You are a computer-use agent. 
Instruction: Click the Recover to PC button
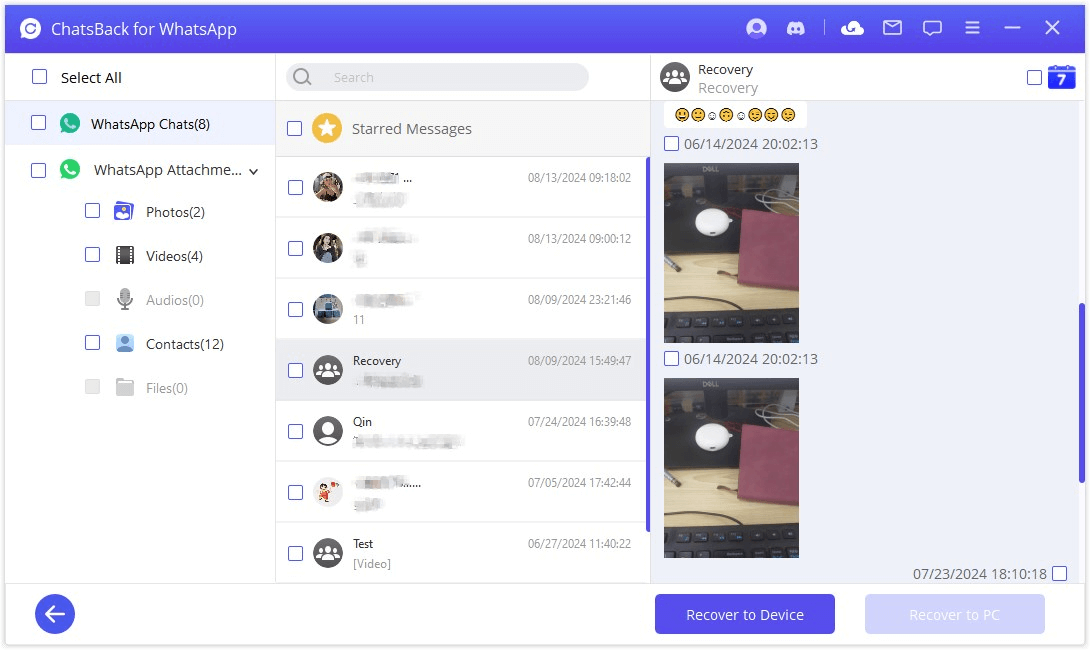point(954,614)
